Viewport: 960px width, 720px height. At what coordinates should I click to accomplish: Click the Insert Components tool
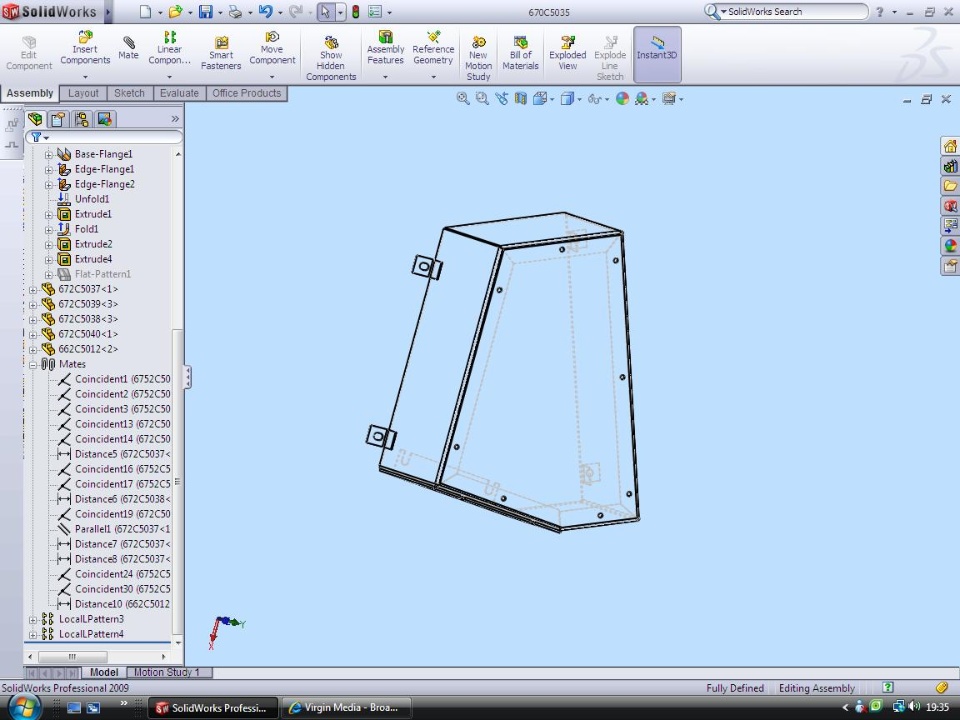pyautogui.click(x=84, y=48)
